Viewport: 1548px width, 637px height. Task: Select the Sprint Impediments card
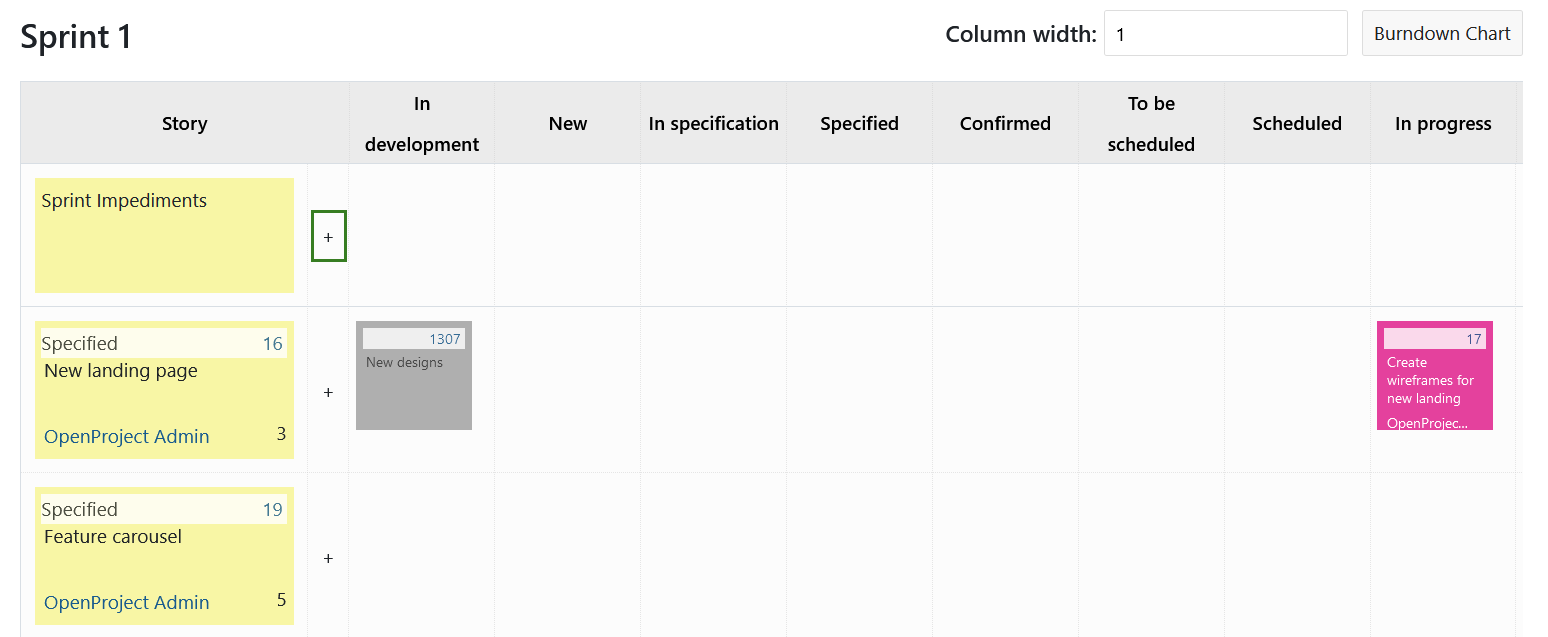point(164,236)
